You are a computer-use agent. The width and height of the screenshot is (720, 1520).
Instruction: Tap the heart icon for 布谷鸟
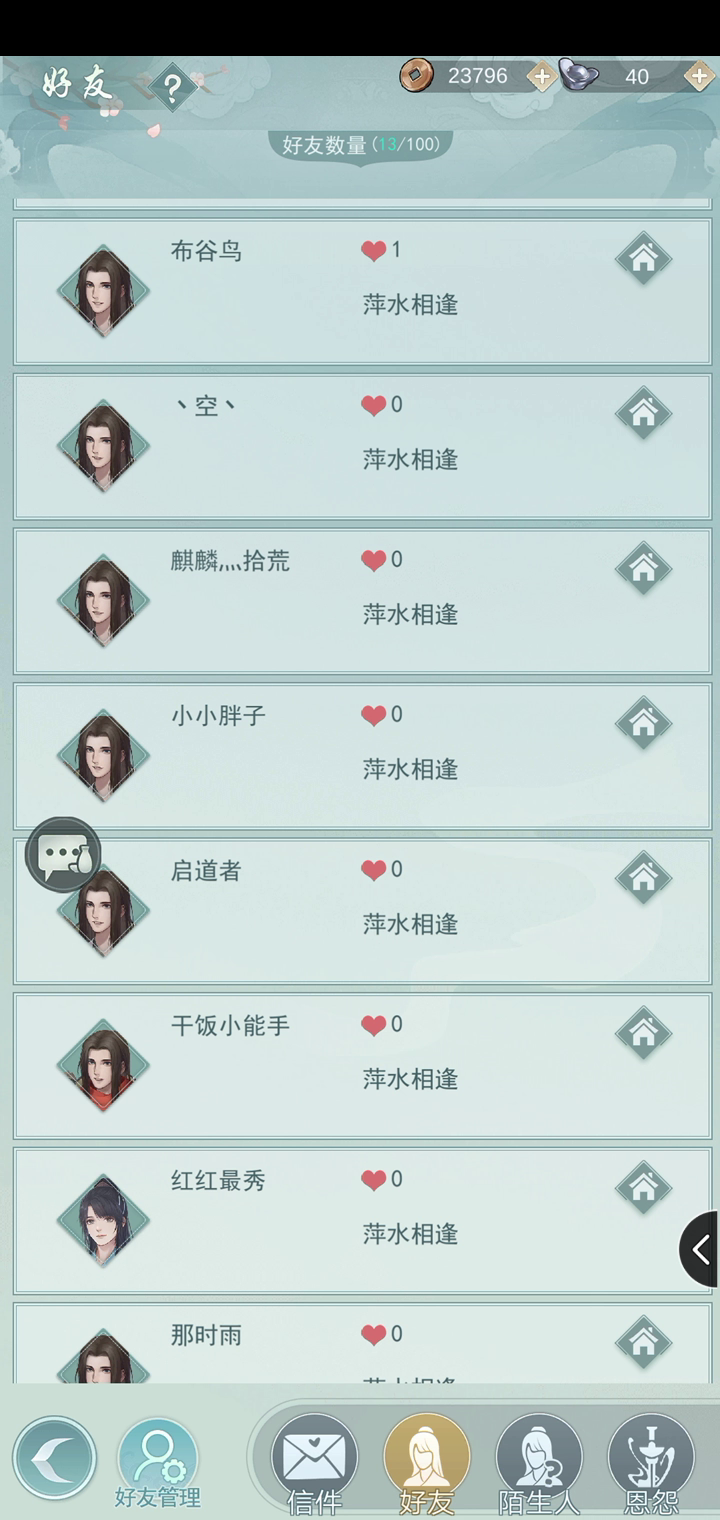(374, 251)
